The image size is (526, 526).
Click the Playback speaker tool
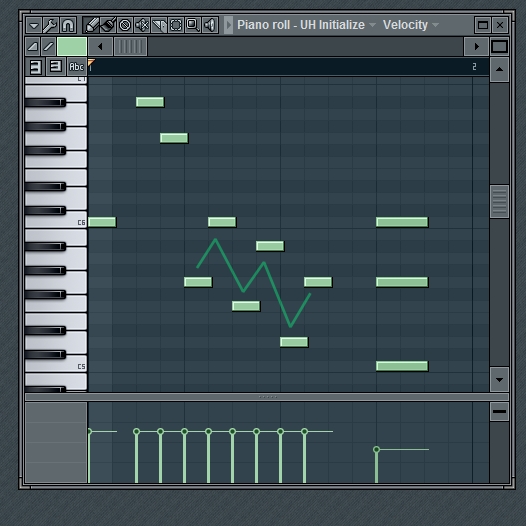(x=210, y=25)
